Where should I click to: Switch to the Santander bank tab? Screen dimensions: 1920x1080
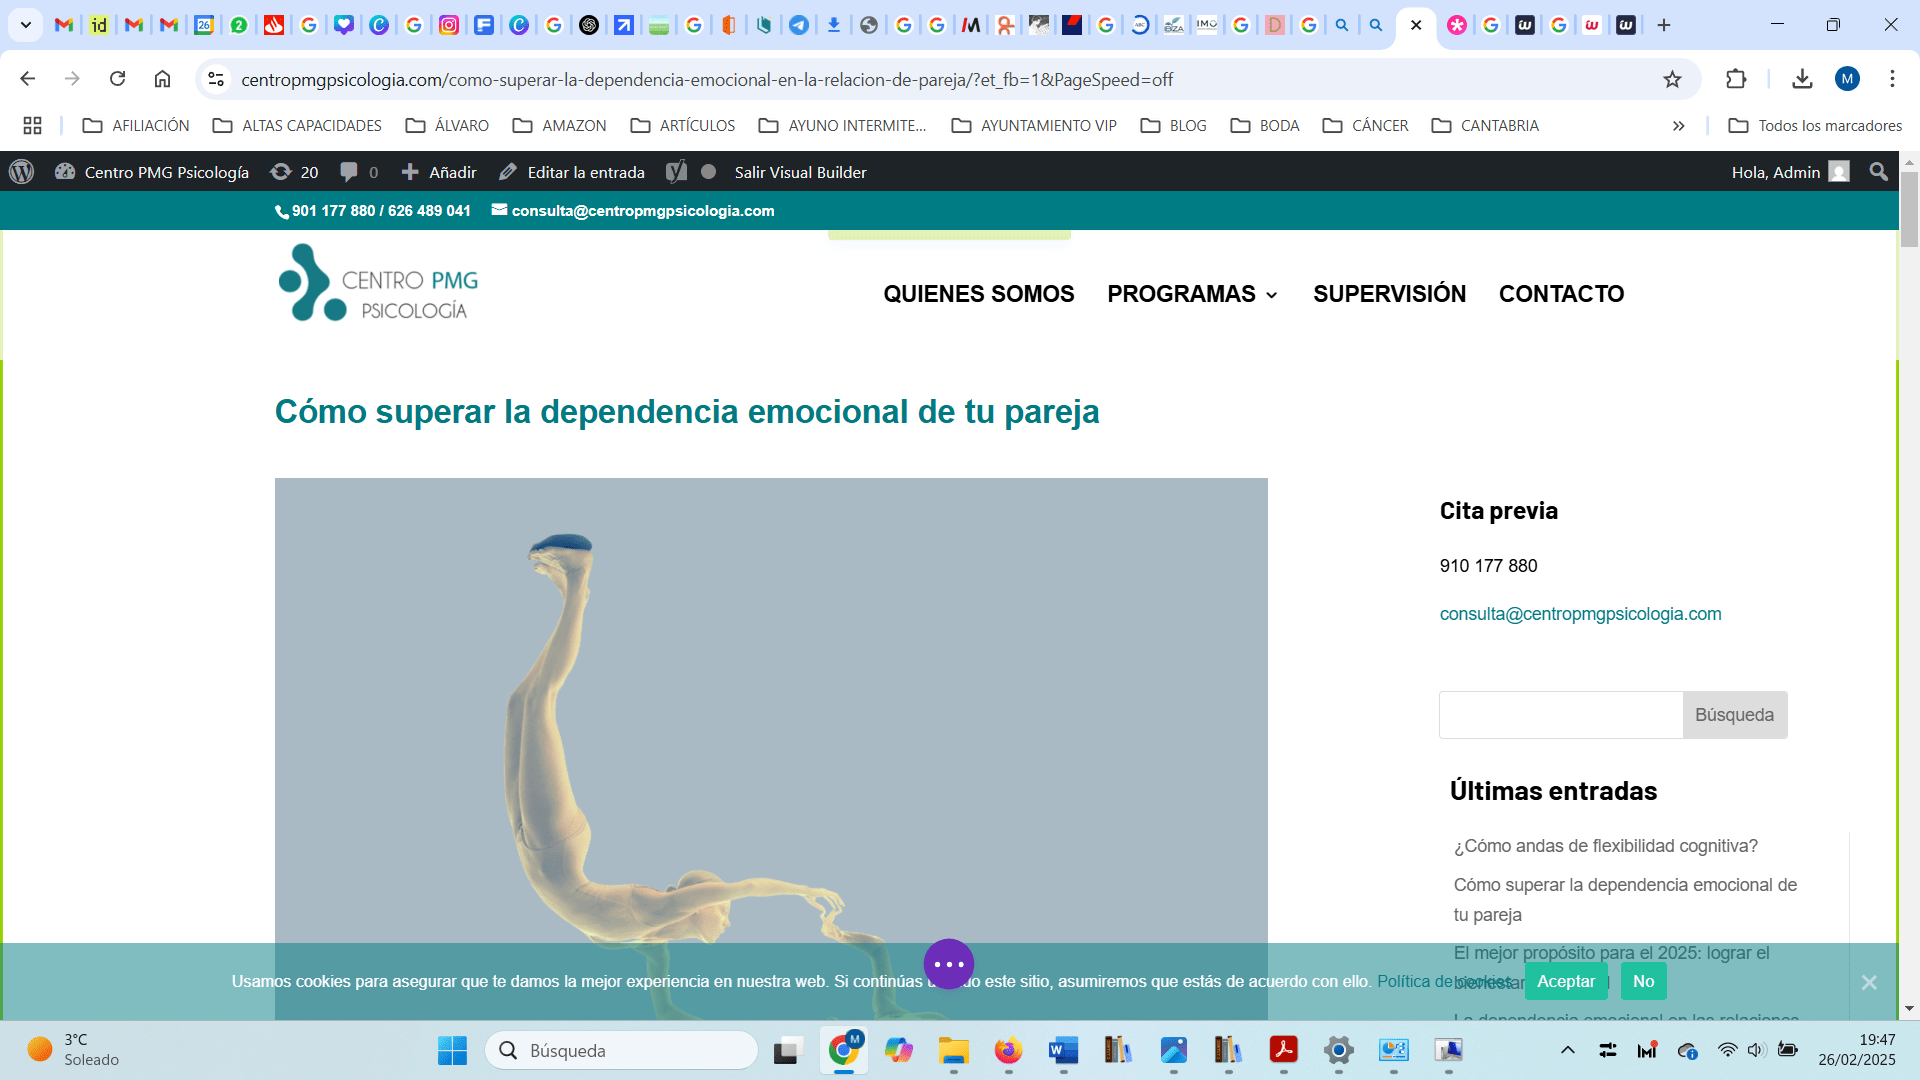[274, 25]
